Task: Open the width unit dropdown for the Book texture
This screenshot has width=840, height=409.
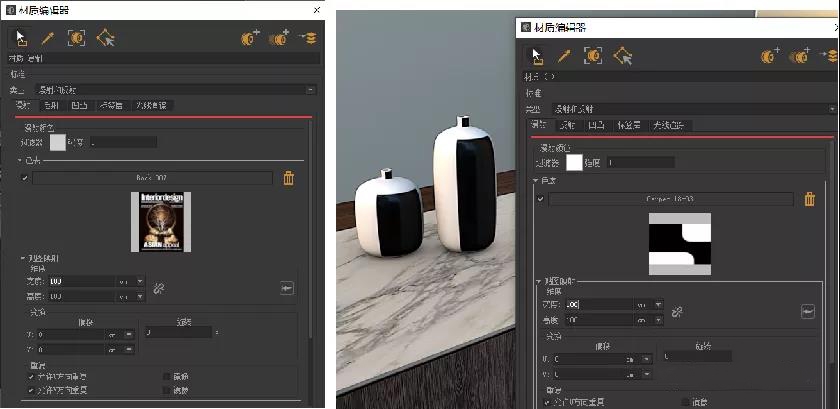Action: pyautogui.click(x=140, y=281)
